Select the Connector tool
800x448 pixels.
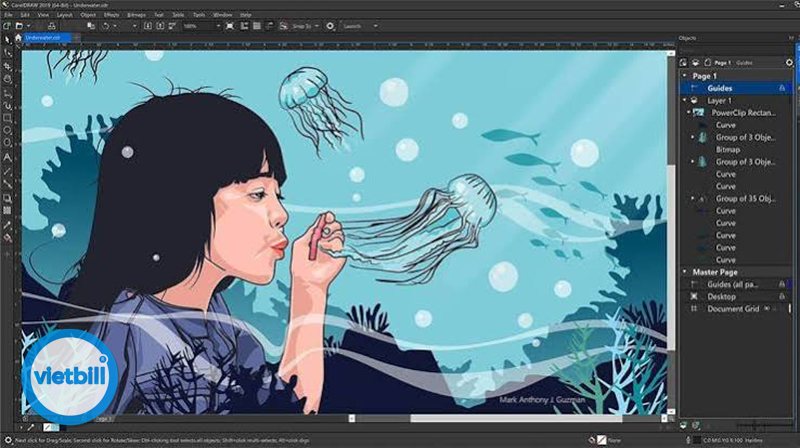7,184
